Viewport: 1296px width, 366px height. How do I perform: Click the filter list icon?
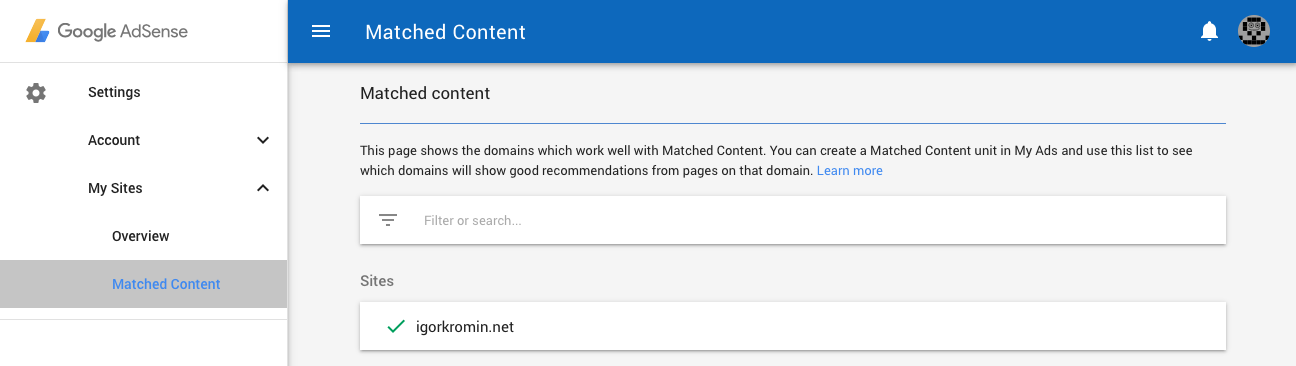tap(388, 220)
